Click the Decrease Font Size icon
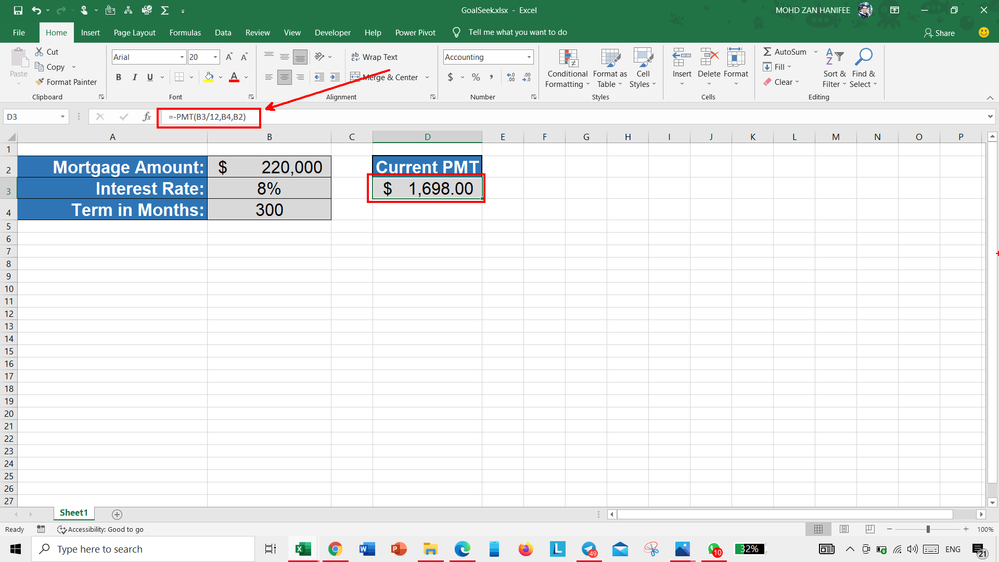The width and height of the screenshot is (999, 562). [x=244, y=57]
